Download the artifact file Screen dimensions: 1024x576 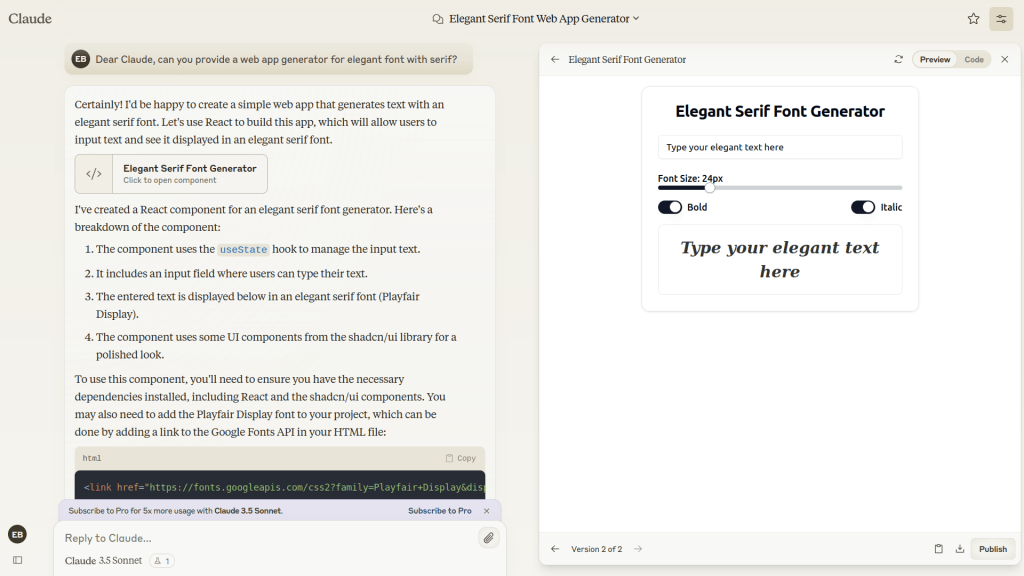tap(960, 549)
